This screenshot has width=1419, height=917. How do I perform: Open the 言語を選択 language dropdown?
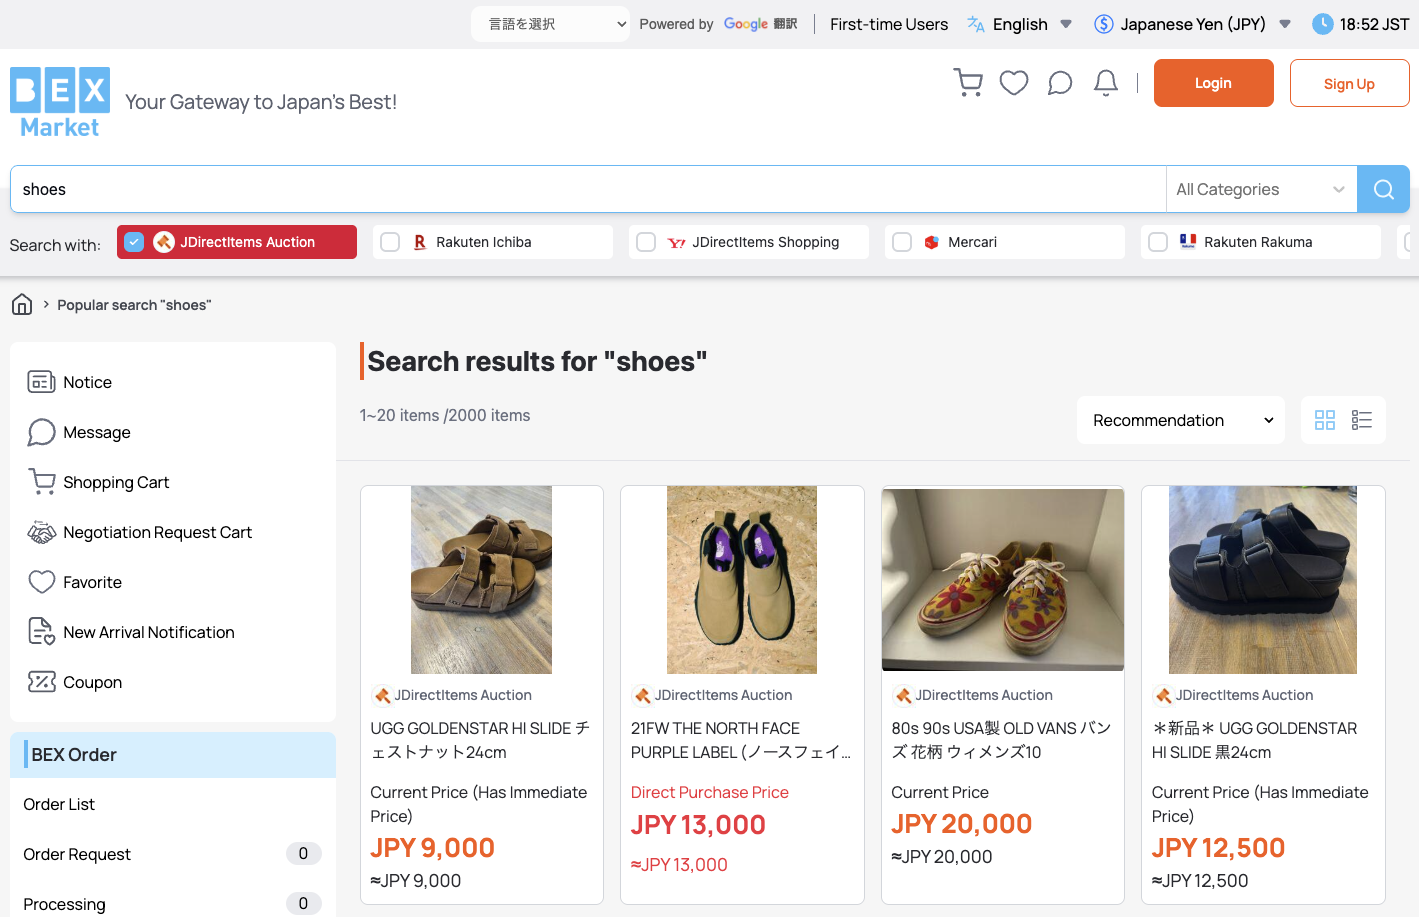pyautogui.click(x=551, y=24)
